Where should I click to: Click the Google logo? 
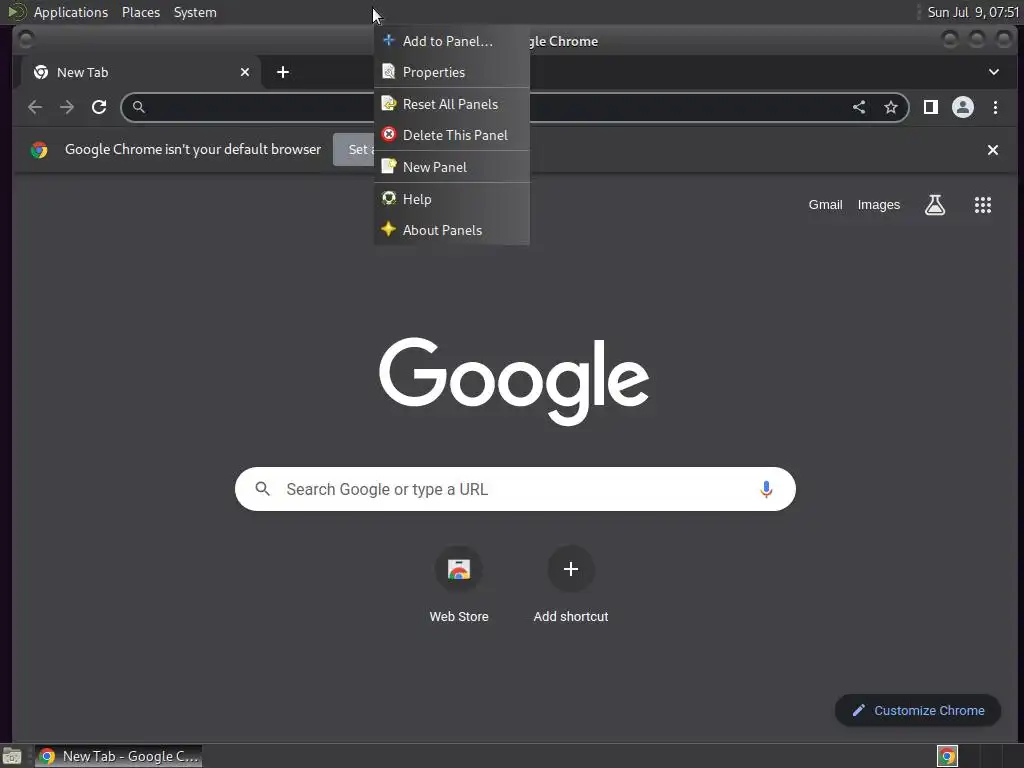pos(514,381)
